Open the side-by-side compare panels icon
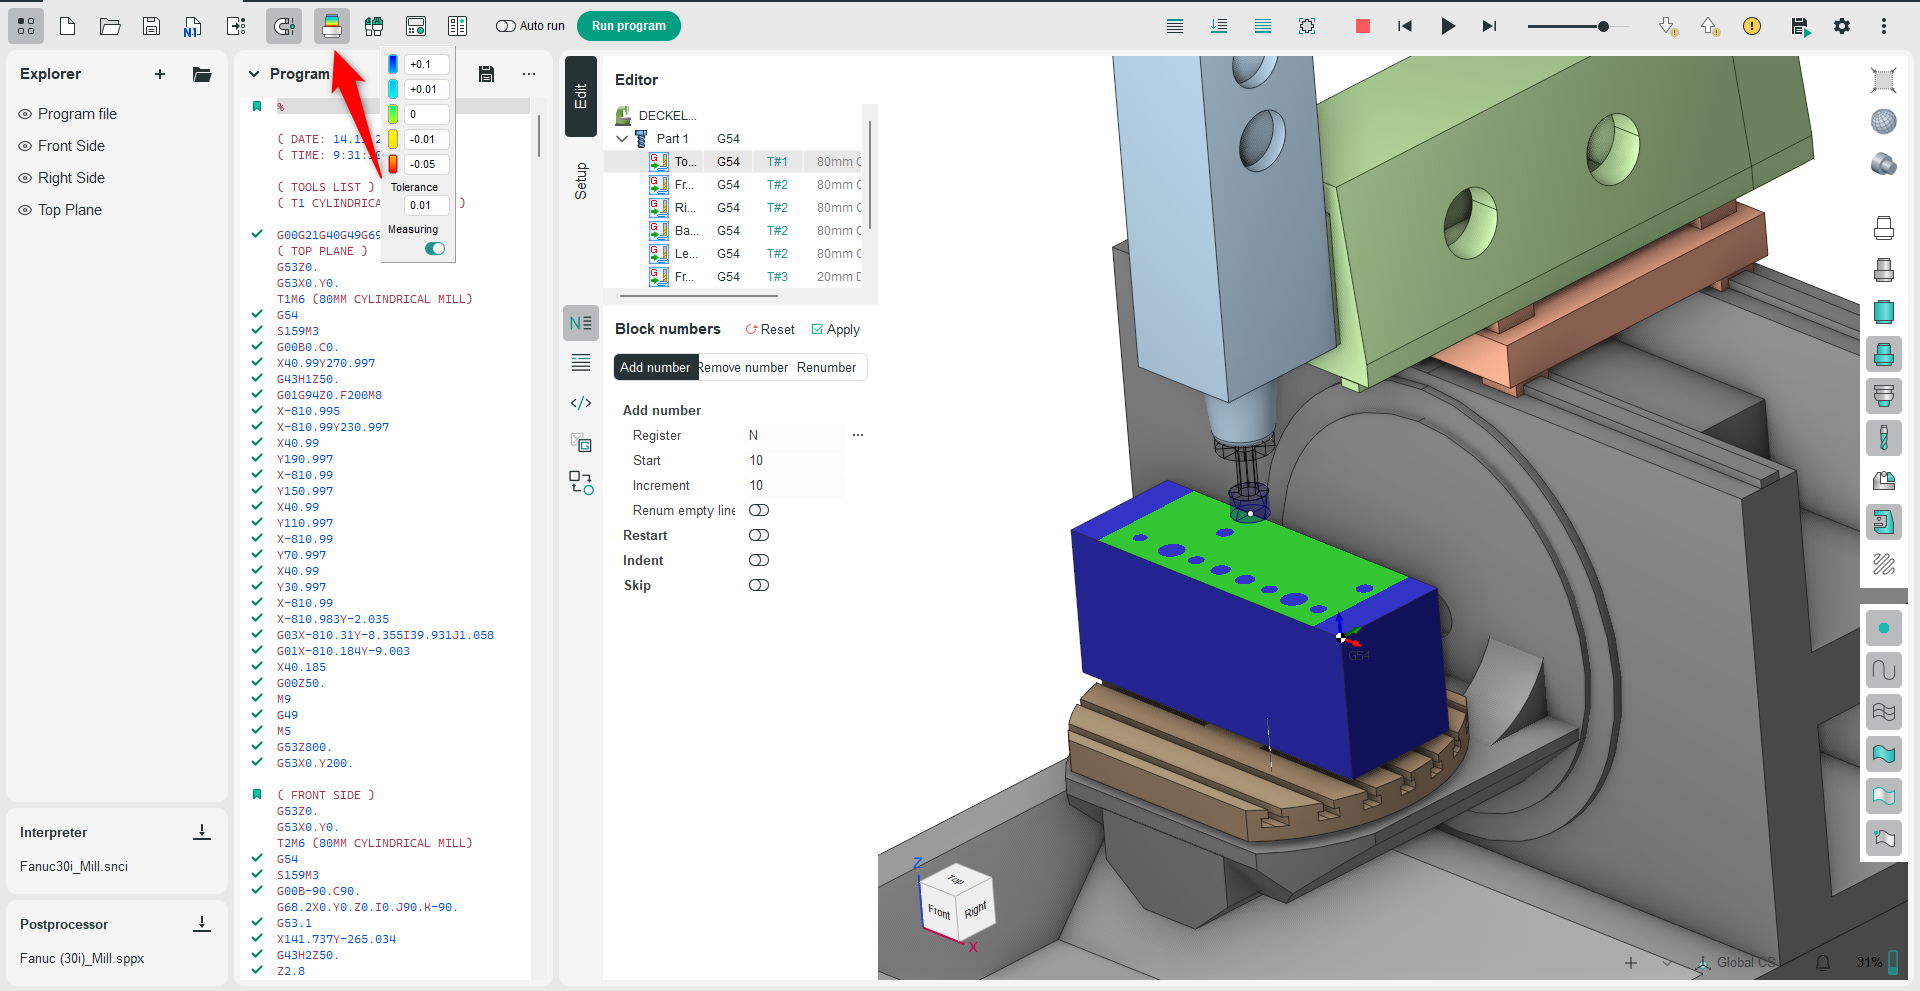1920x991 pixels. tap(458, 26)
